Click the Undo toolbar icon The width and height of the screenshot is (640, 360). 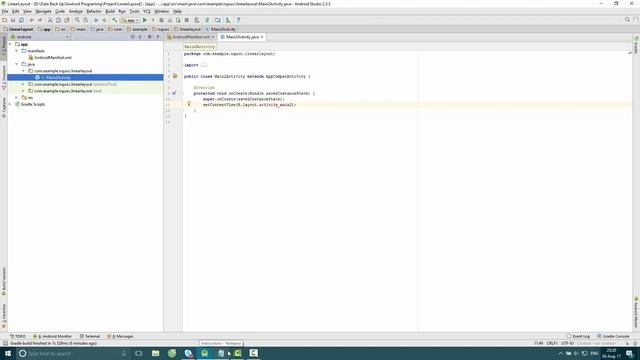click(31, 20)
